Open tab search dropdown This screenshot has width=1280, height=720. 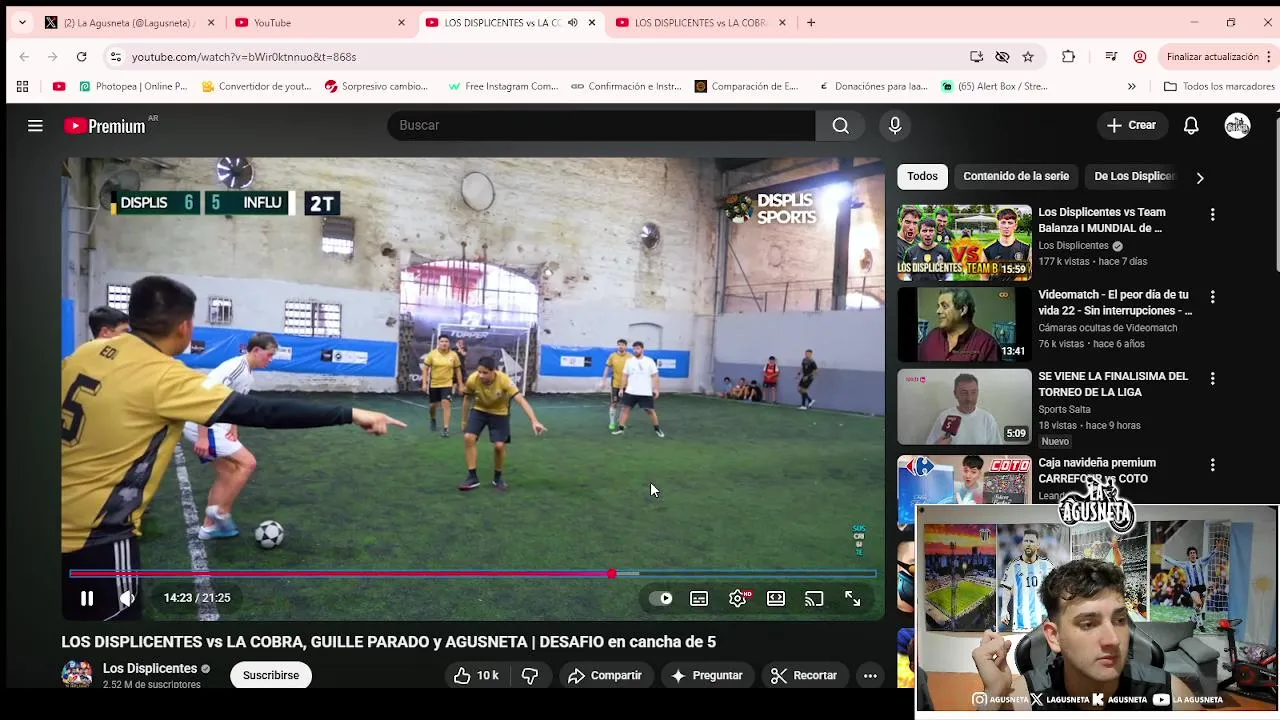pyautogui.click(x=22, y=22)
